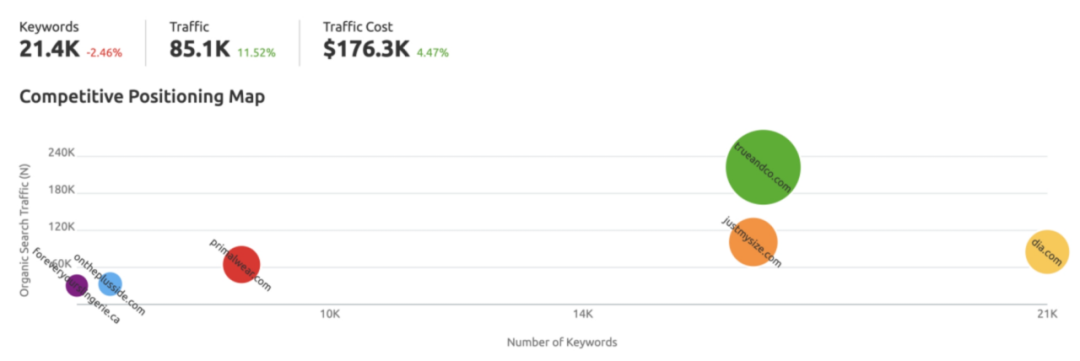Image resolution: width=1080 pixels, height=361 pixels.
Task: Click the 240K y-axis tick label
Action: pyautogui.click(x=61, y=152)
